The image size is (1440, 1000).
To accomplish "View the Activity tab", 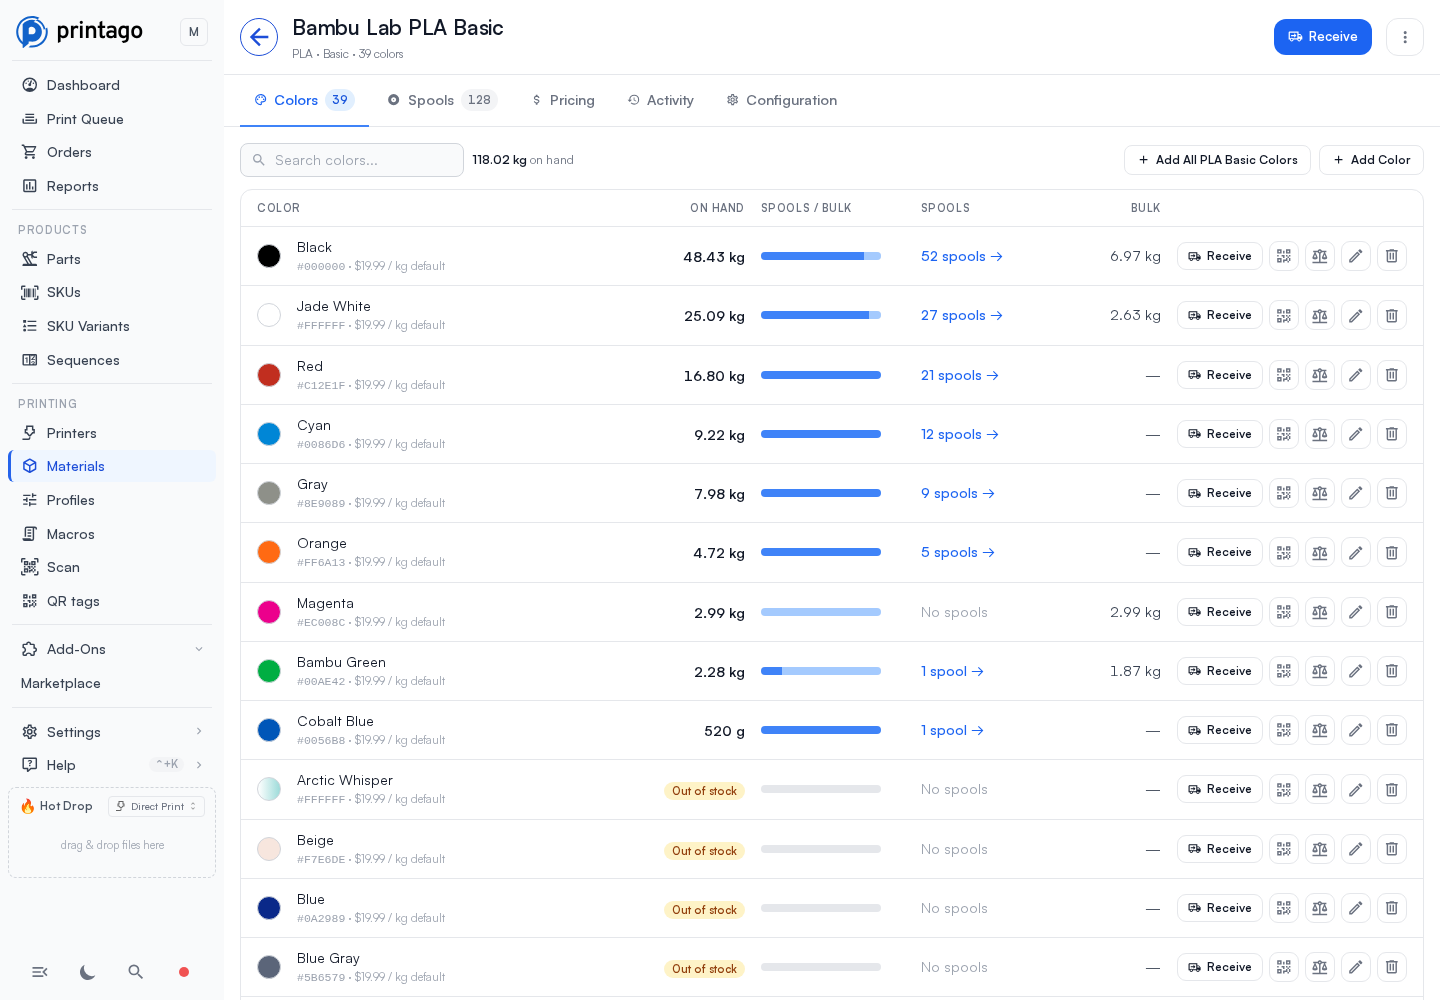I will click(x=661, y=100).
